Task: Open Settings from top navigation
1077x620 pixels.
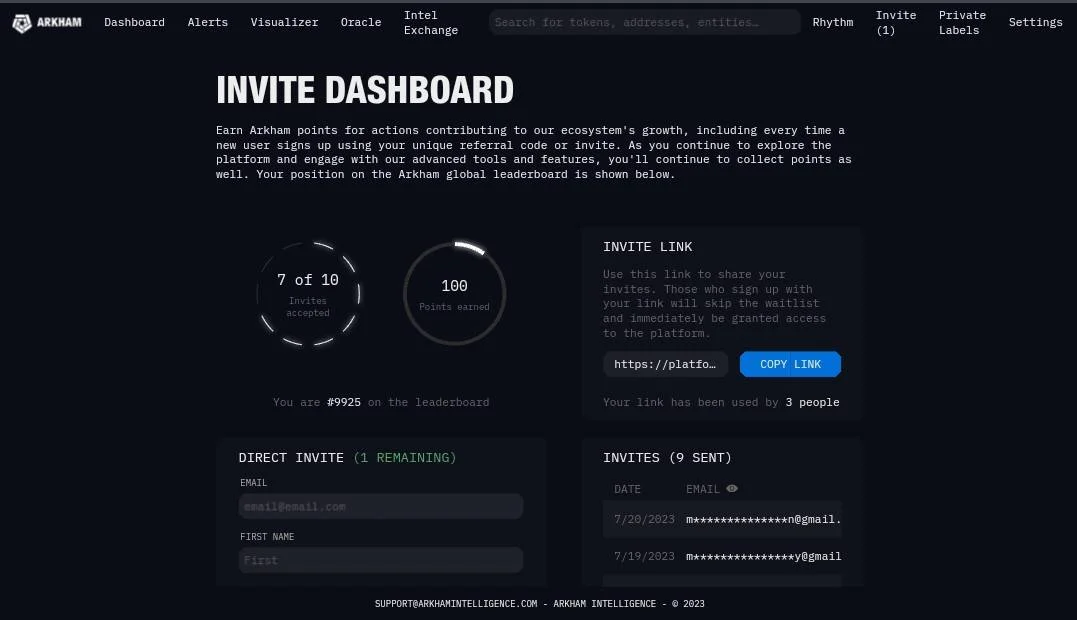Action: [x=1035, y=22]
